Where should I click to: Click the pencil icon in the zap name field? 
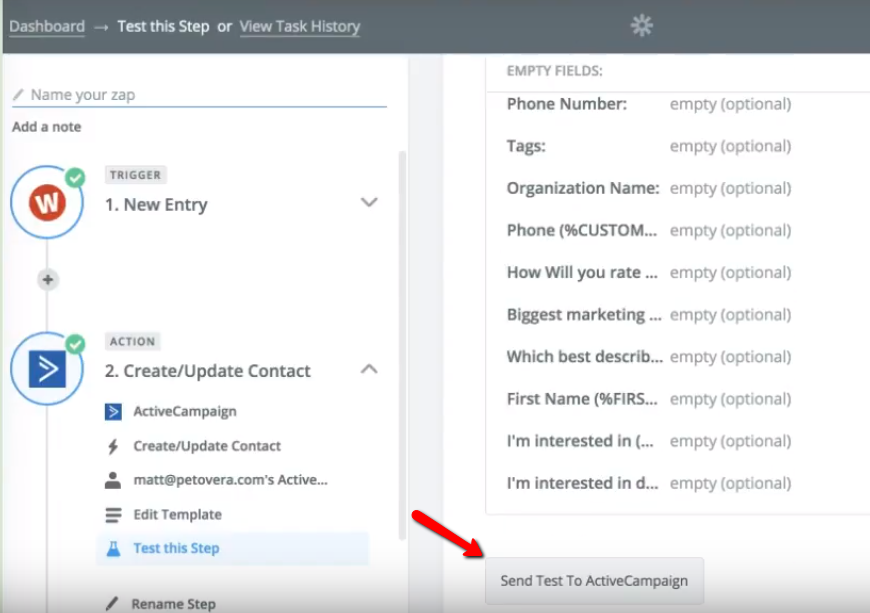tap(18, 95)
